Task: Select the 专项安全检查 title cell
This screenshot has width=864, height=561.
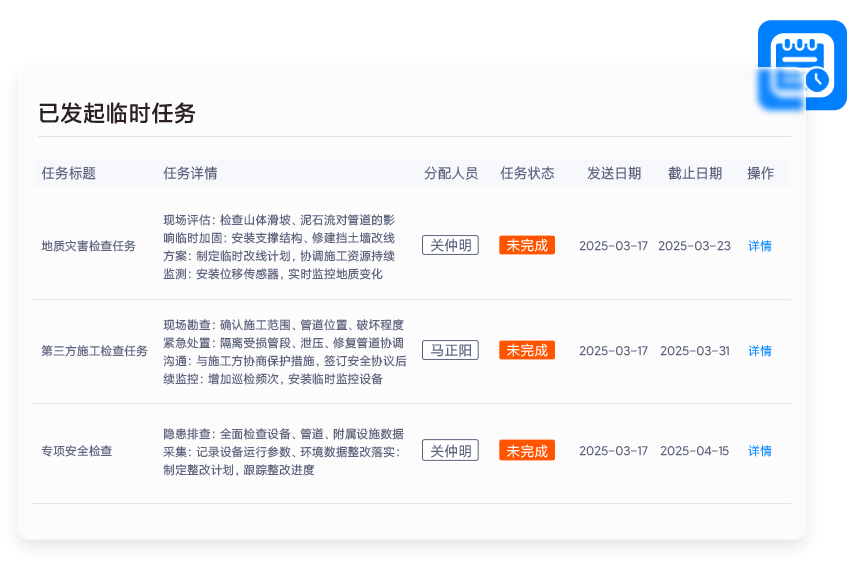Action: (77, 451)
